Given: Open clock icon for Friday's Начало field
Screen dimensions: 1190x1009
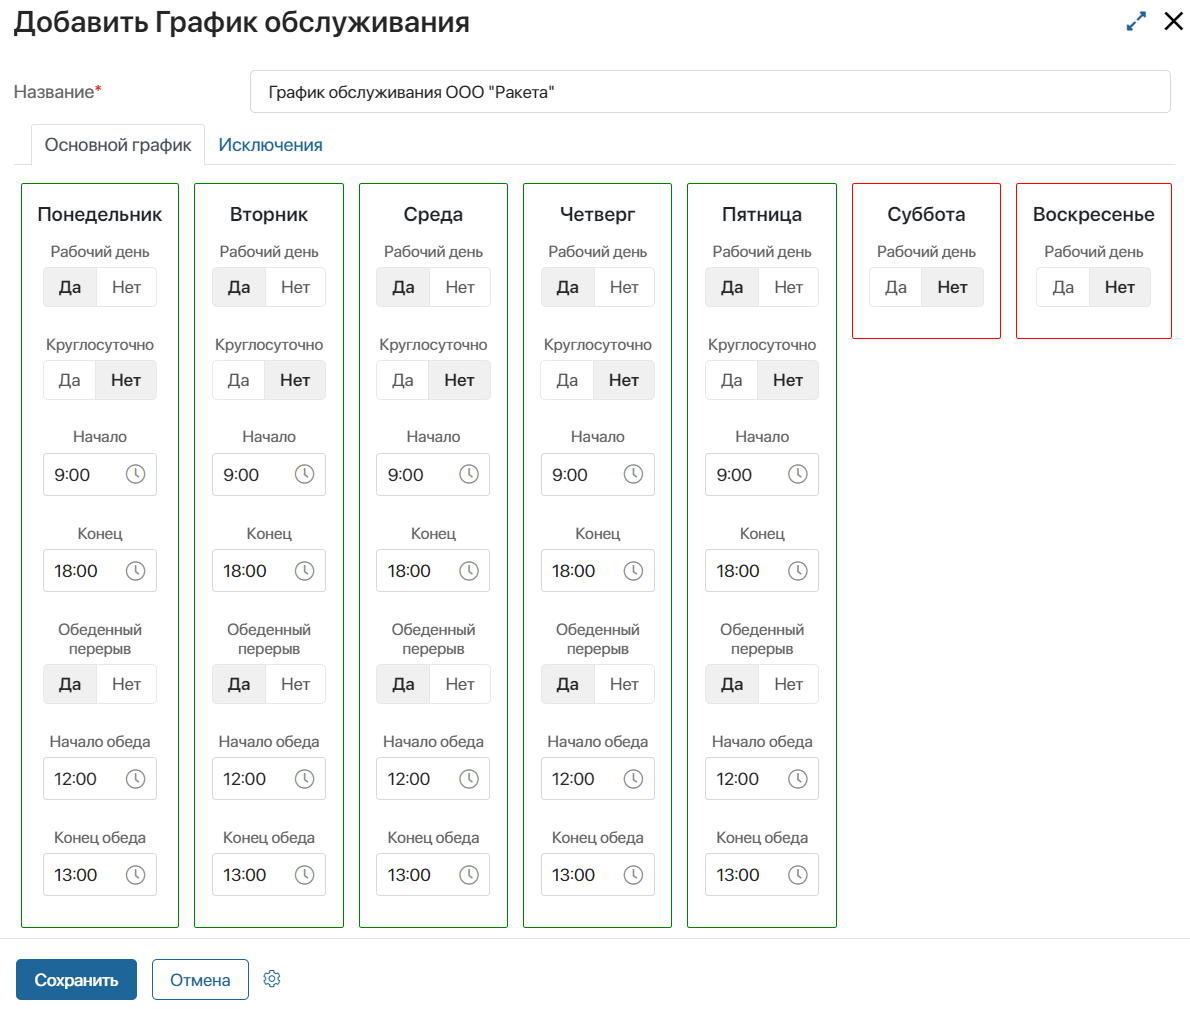Looking at the screenshot, I should point(797,475).
